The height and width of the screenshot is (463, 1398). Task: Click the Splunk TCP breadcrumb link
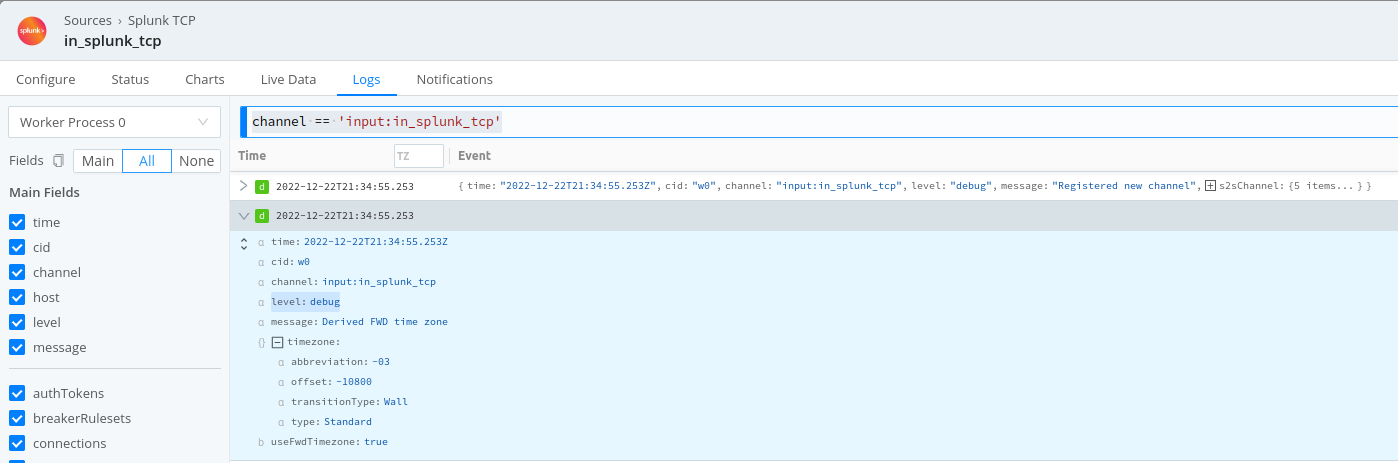tap(162, 20)
